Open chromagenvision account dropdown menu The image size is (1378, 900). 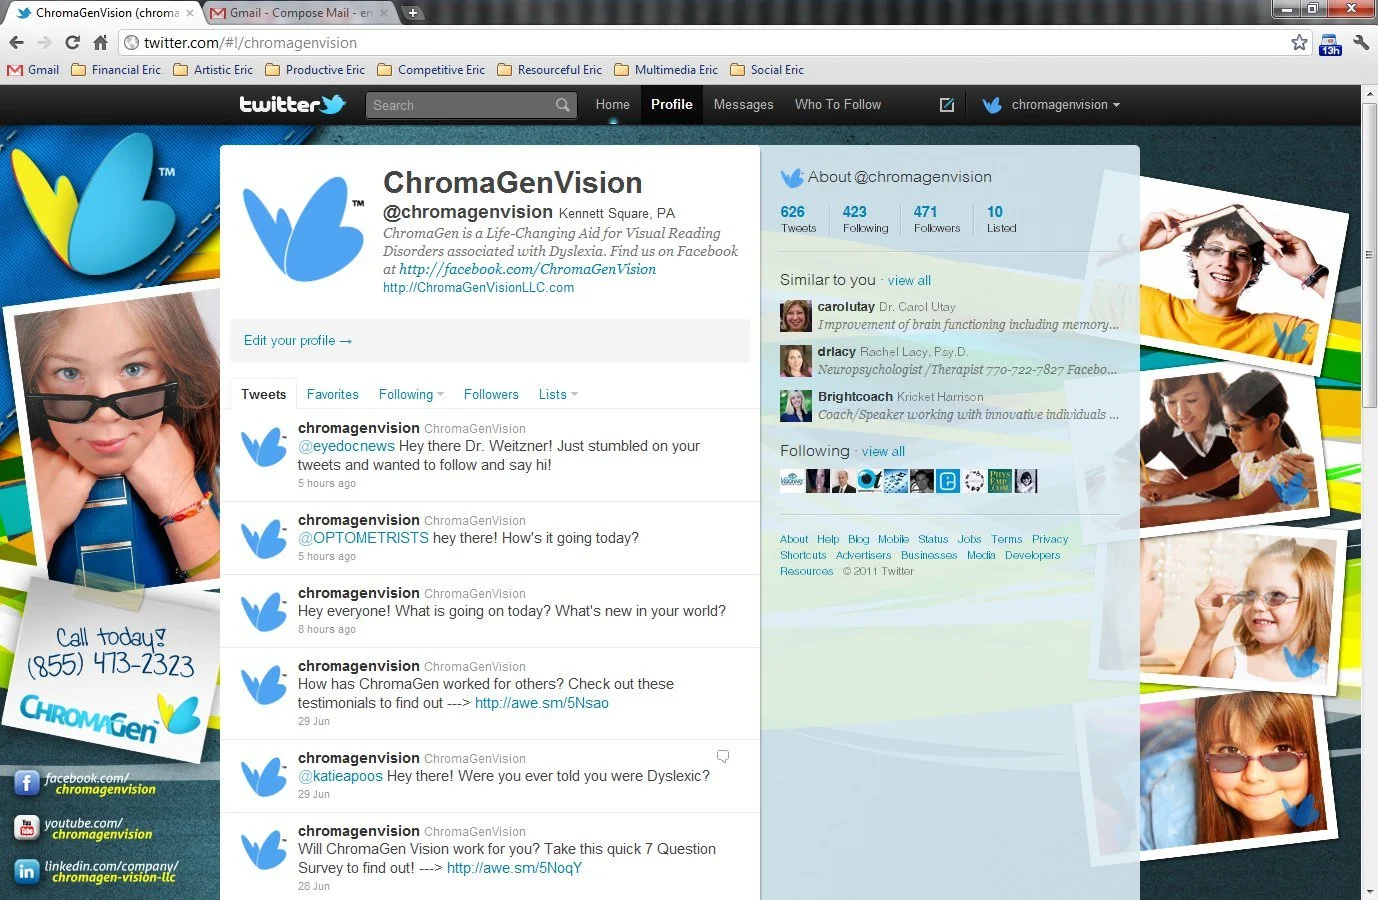1052,105
